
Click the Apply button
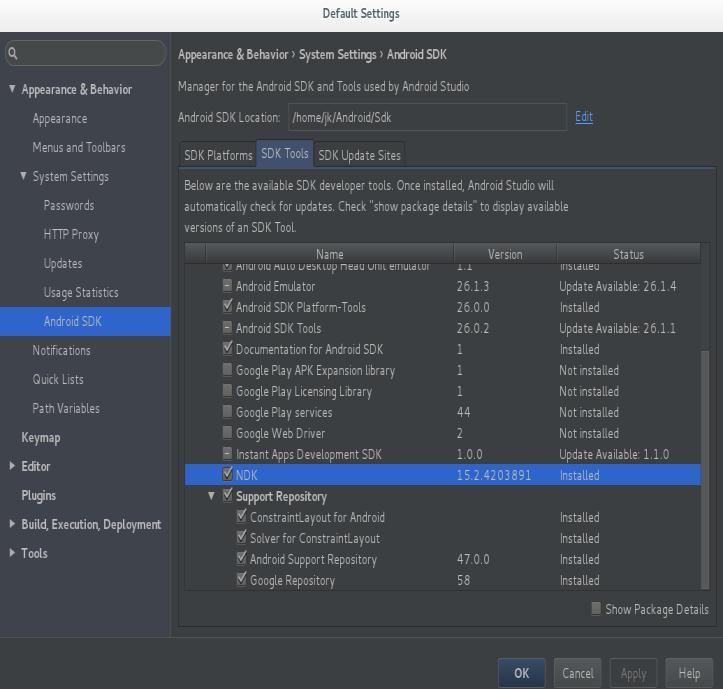pyautogui.click(x=633, y=673)
